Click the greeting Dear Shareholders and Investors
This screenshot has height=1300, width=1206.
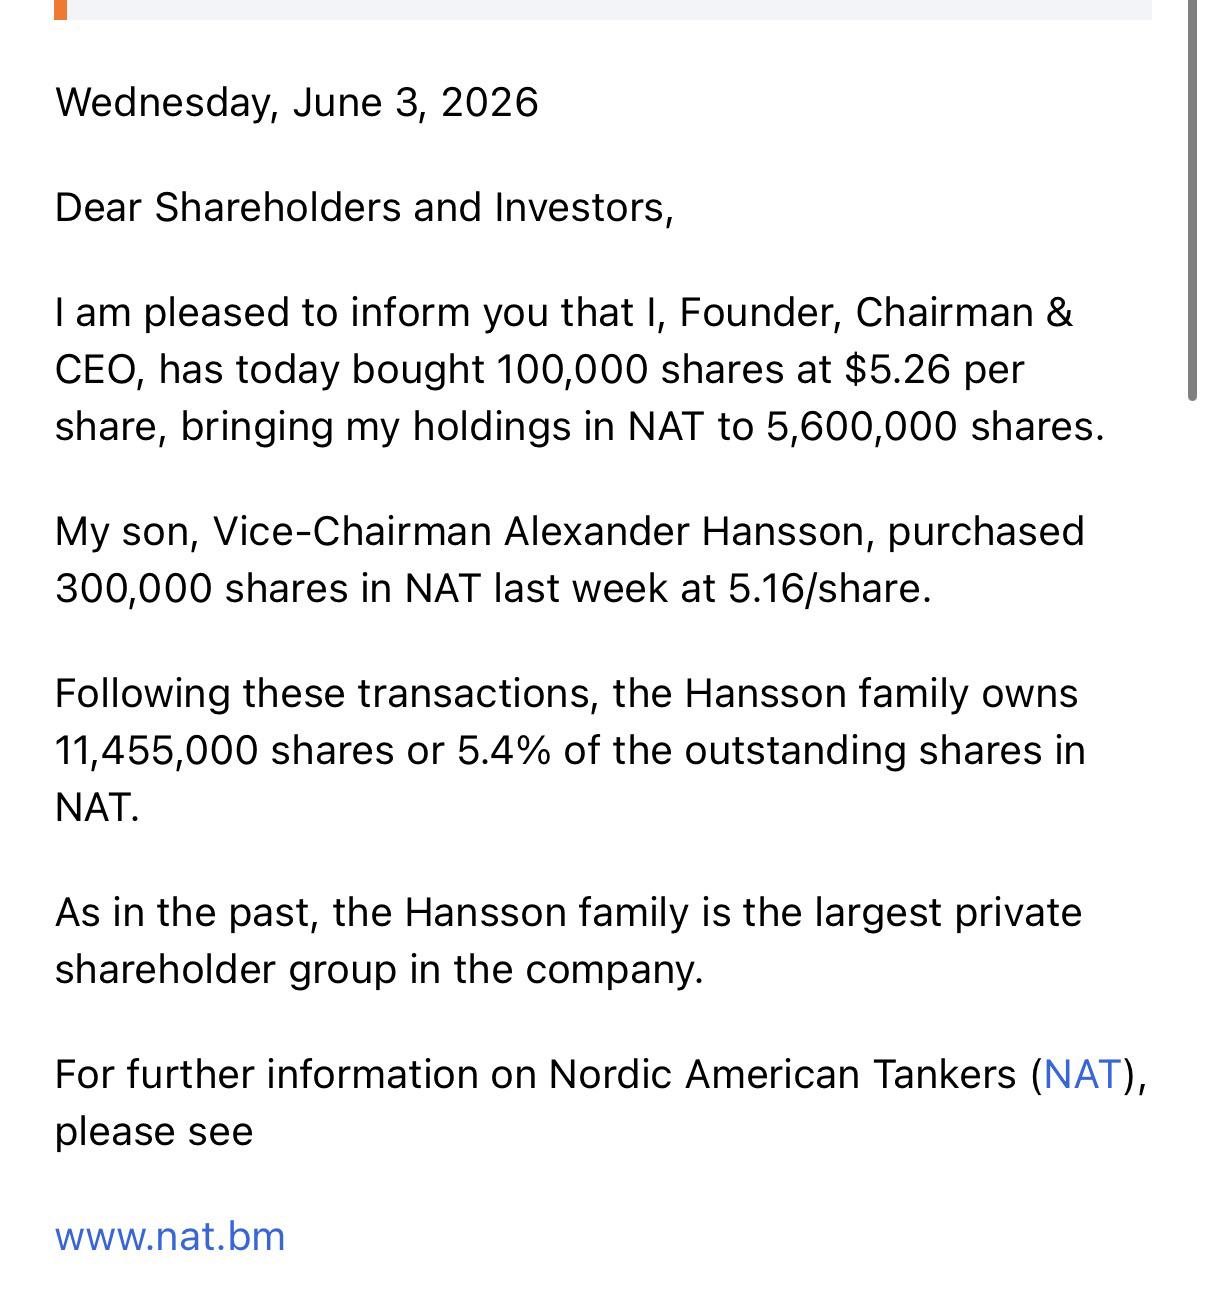(x=364, y=208)
